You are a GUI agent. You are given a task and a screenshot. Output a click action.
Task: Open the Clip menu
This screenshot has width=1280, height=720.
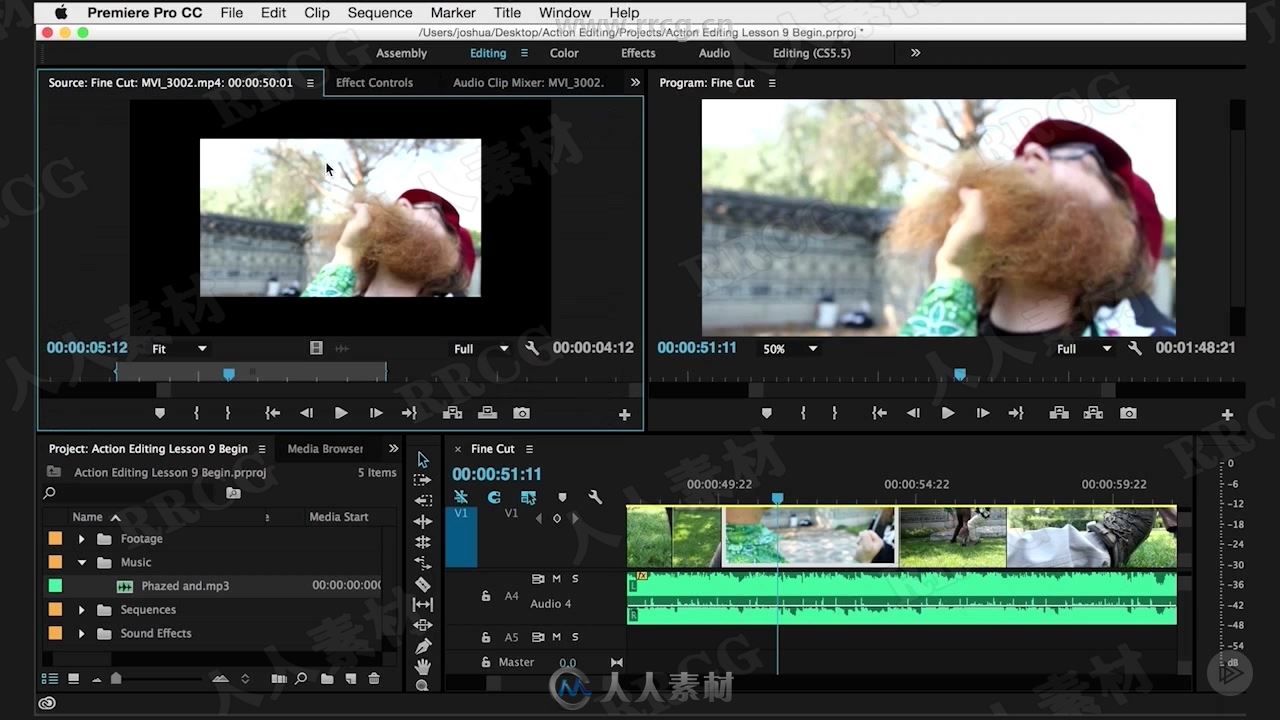317,13
